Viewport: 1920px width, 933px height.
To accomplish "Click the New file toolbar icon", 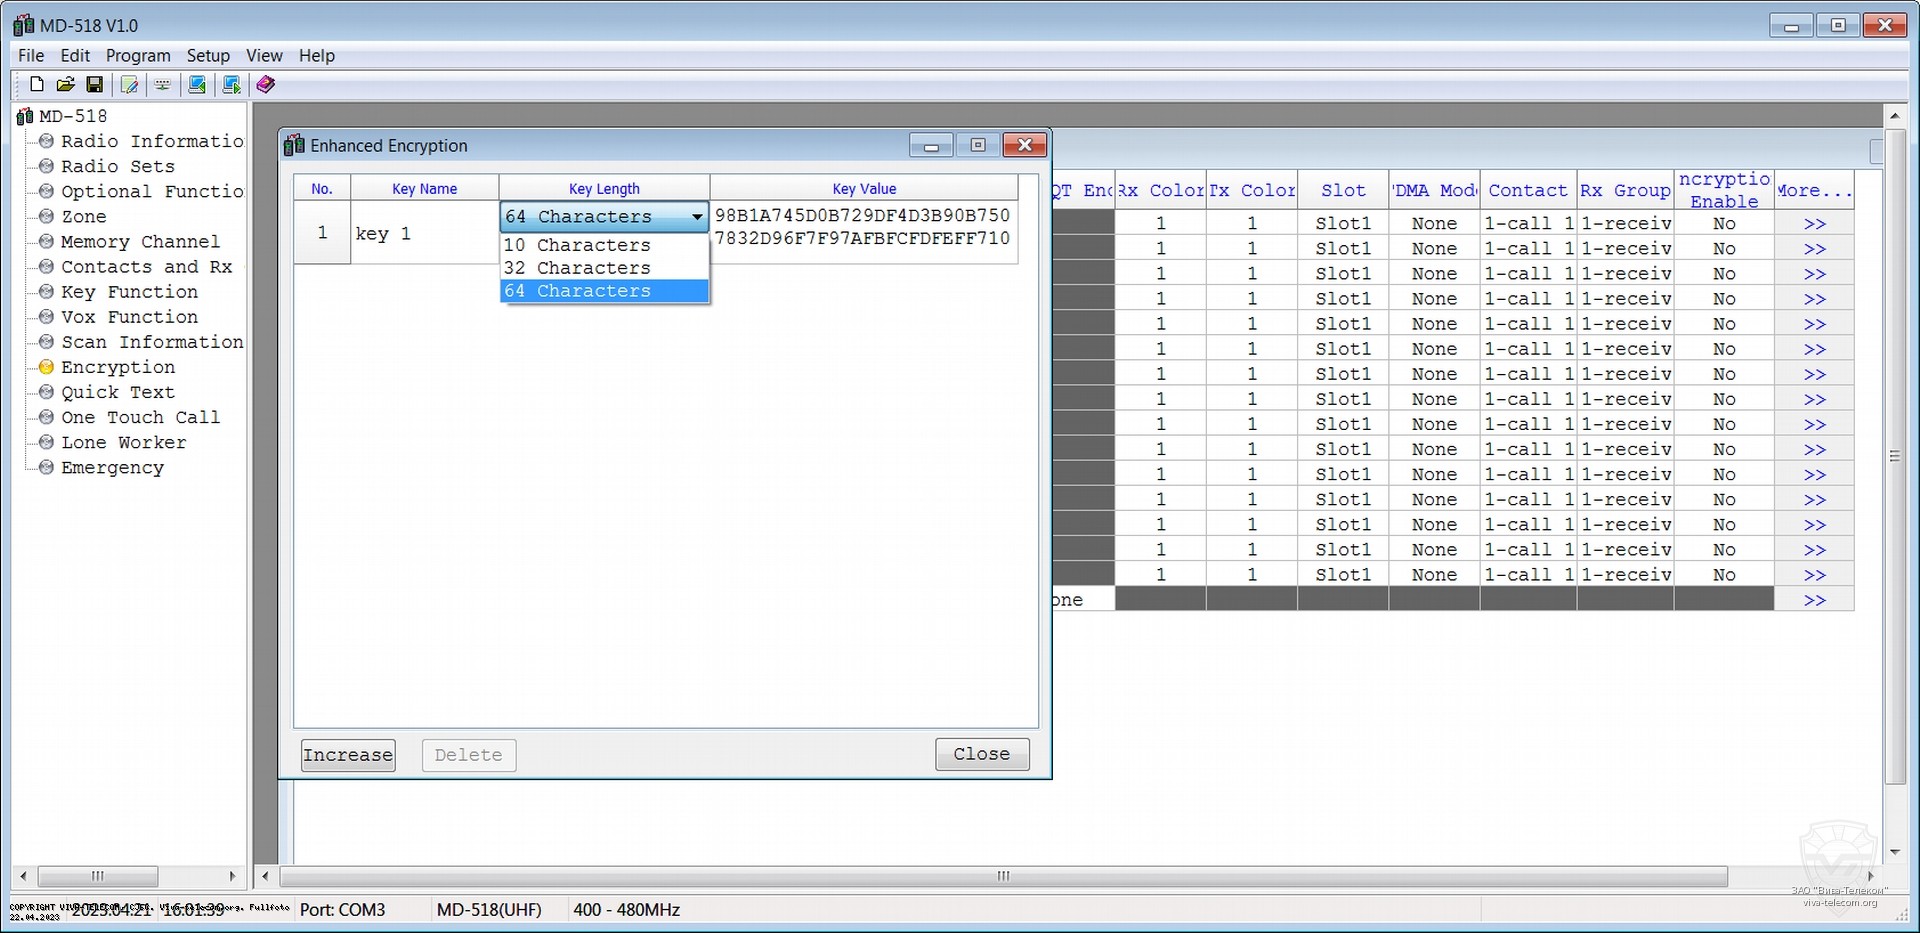I will pyautogui.click(x=37, y=85).
